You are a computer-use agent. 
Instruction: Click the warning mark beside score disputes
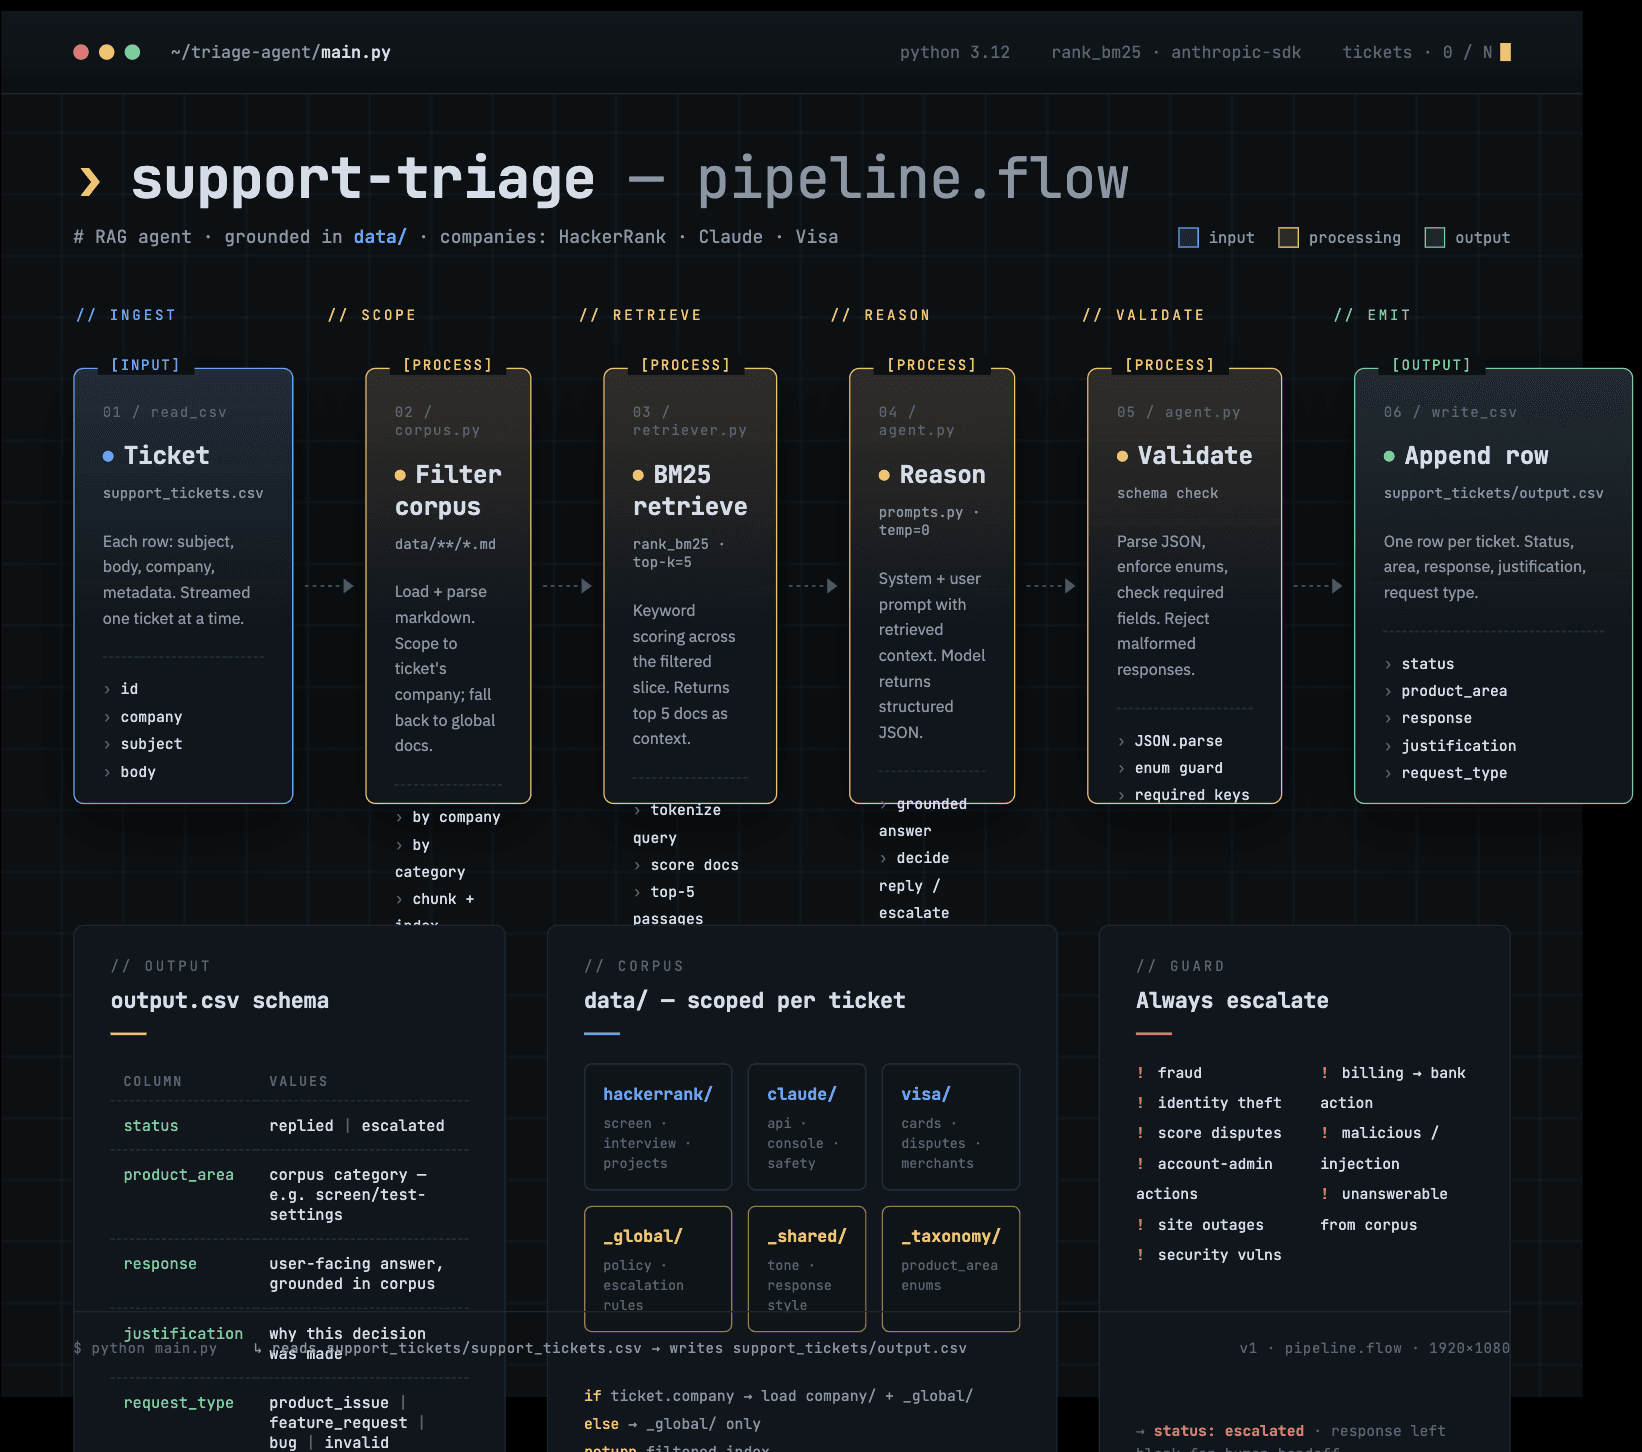tap(1140, 1133)
